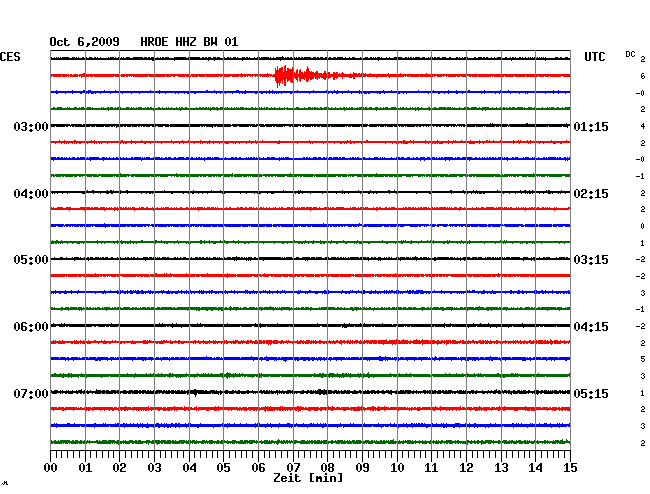Click the date text 'Oct 6,2009'

click(x=84, y=42)
